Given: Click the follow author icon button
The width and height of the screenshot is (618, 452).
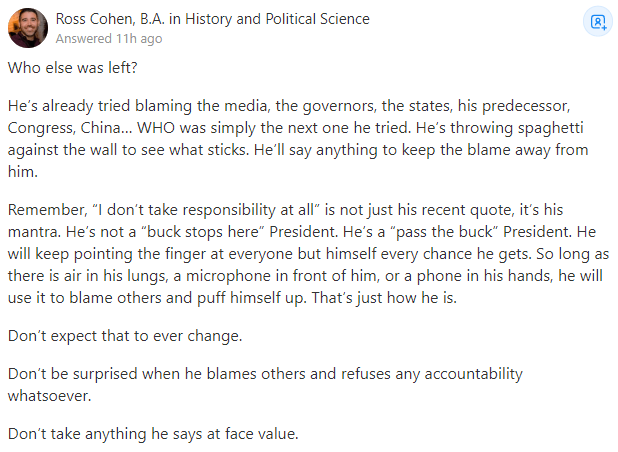Looking at the screenshot, I should pos(597,21).
